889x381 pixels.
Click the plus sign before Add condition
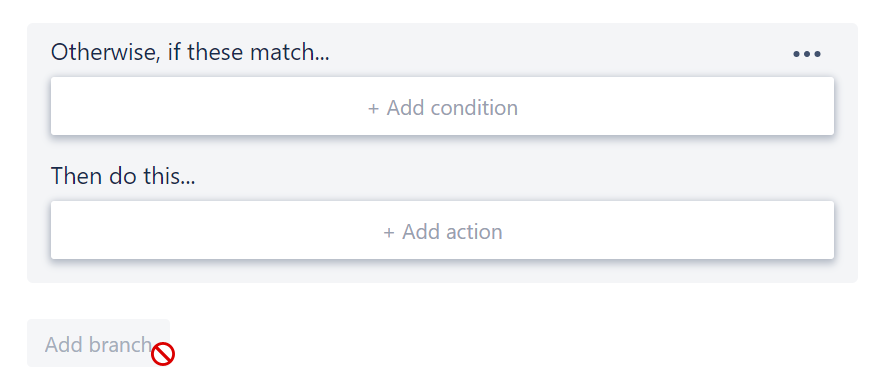(x=373, y=108)
